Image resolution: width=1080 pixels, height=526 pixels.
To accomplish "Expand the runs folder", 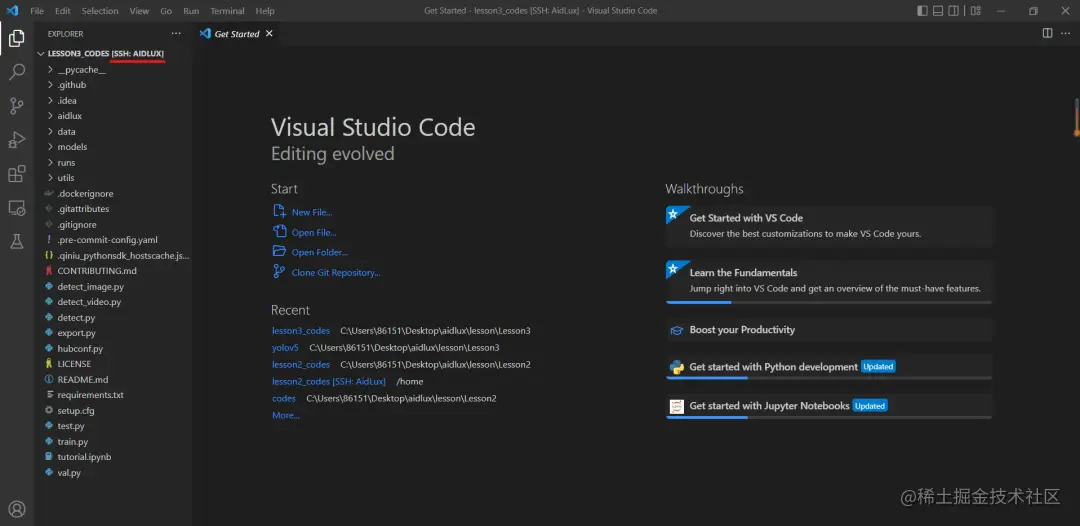I will pos(114,162).
